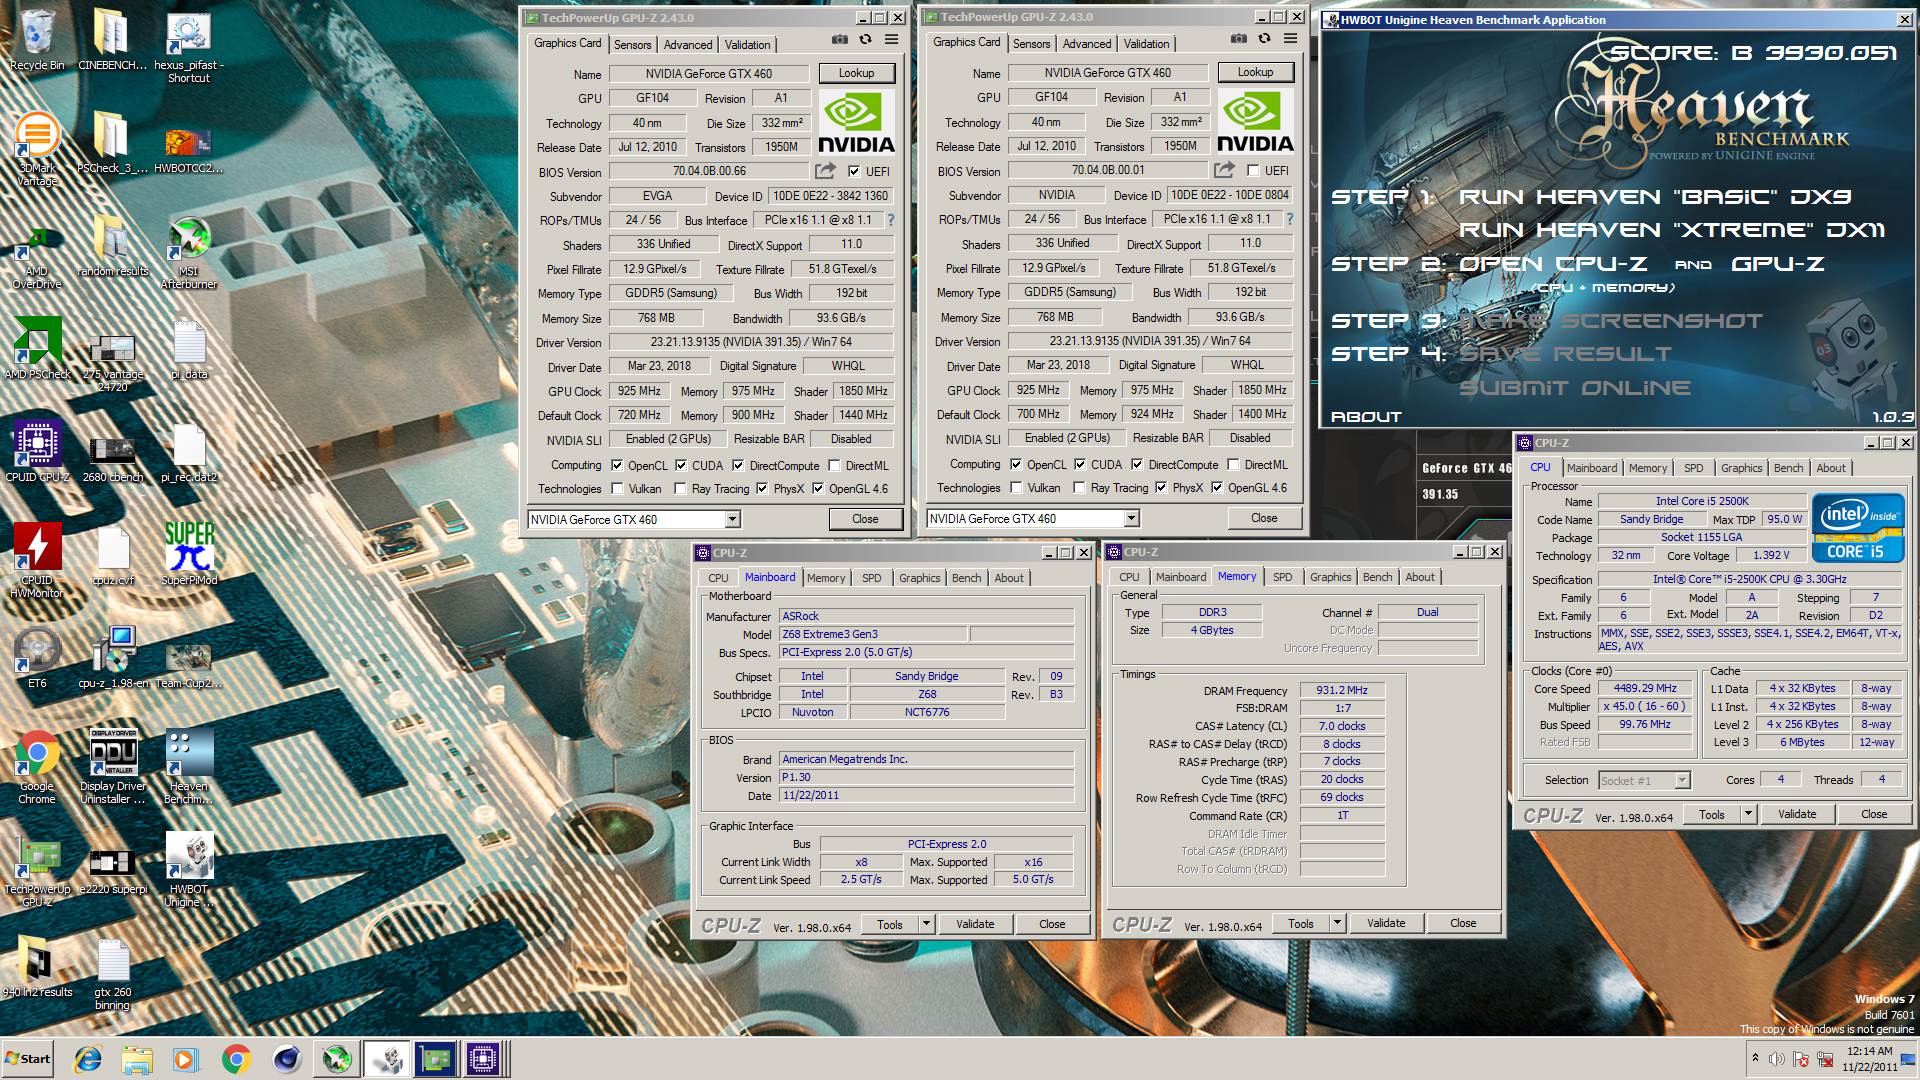Open the Recycle Bin desktop icon
This screenshot has height=1080, width=1920.
37,40
